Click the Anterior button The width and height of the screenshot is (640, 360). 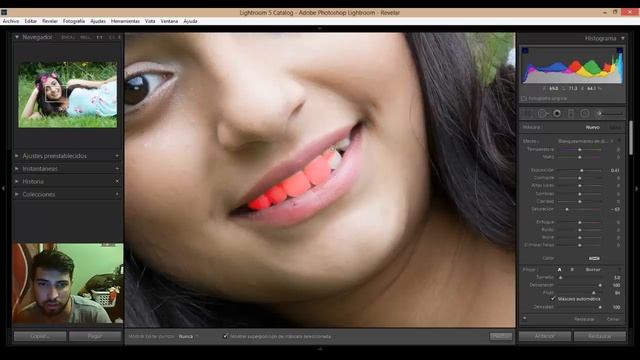pos(544,336)
